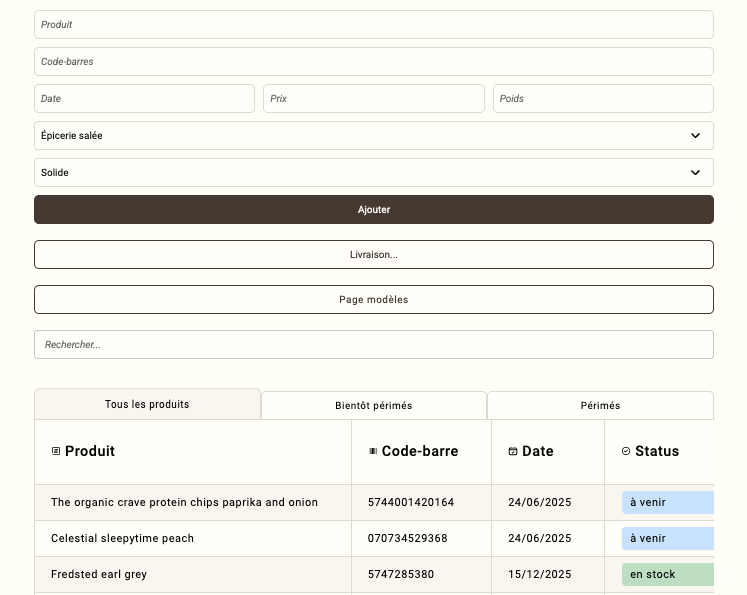Click the checkmark icon beside Status header

click(x=626, y=451)
